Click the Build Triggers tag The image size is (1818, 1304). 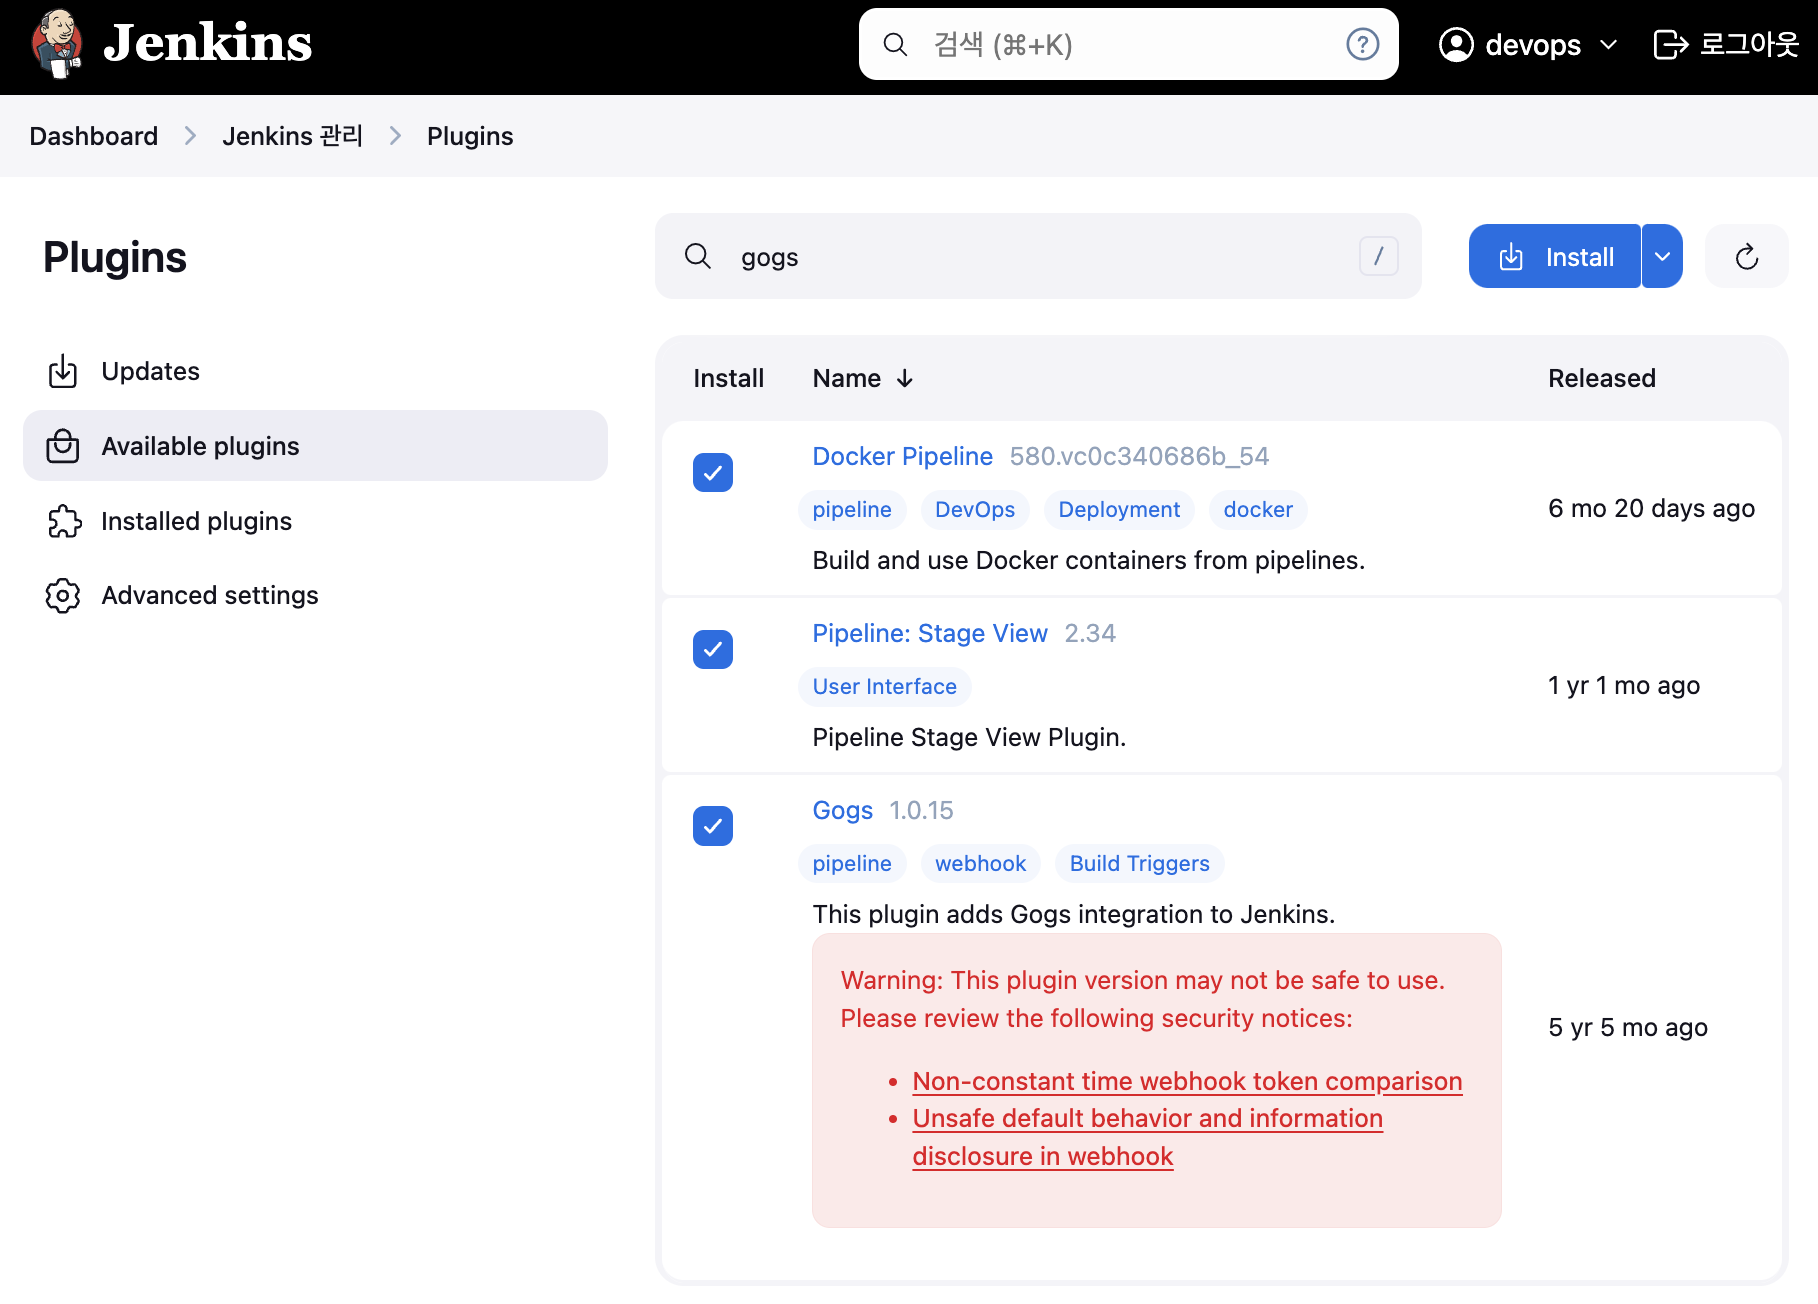coord(1140,864)
